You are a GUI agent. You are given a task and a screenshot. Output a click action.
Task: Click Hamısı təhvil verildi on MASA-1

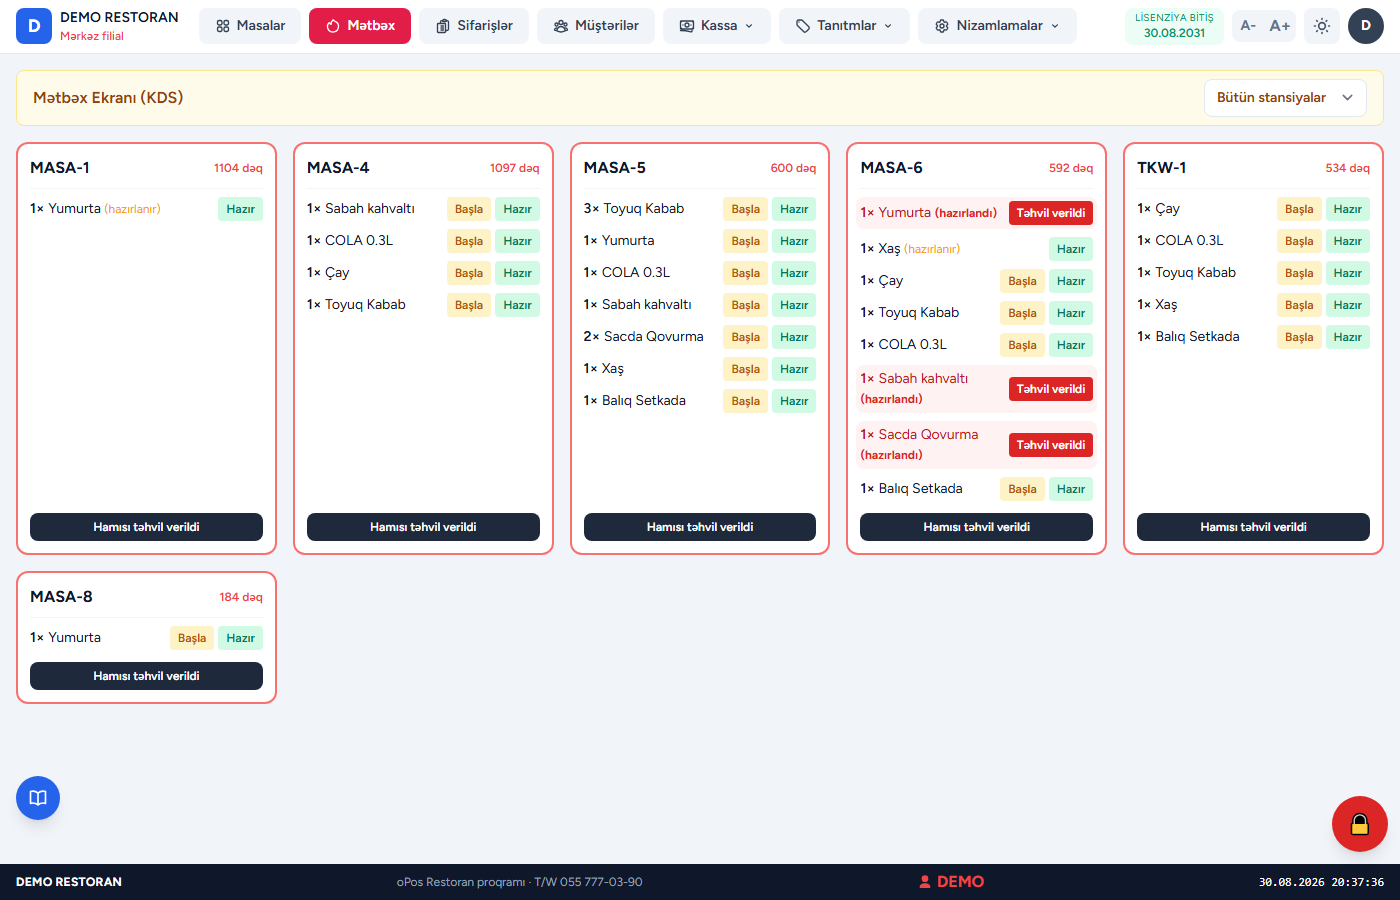(x=146, y=527)
